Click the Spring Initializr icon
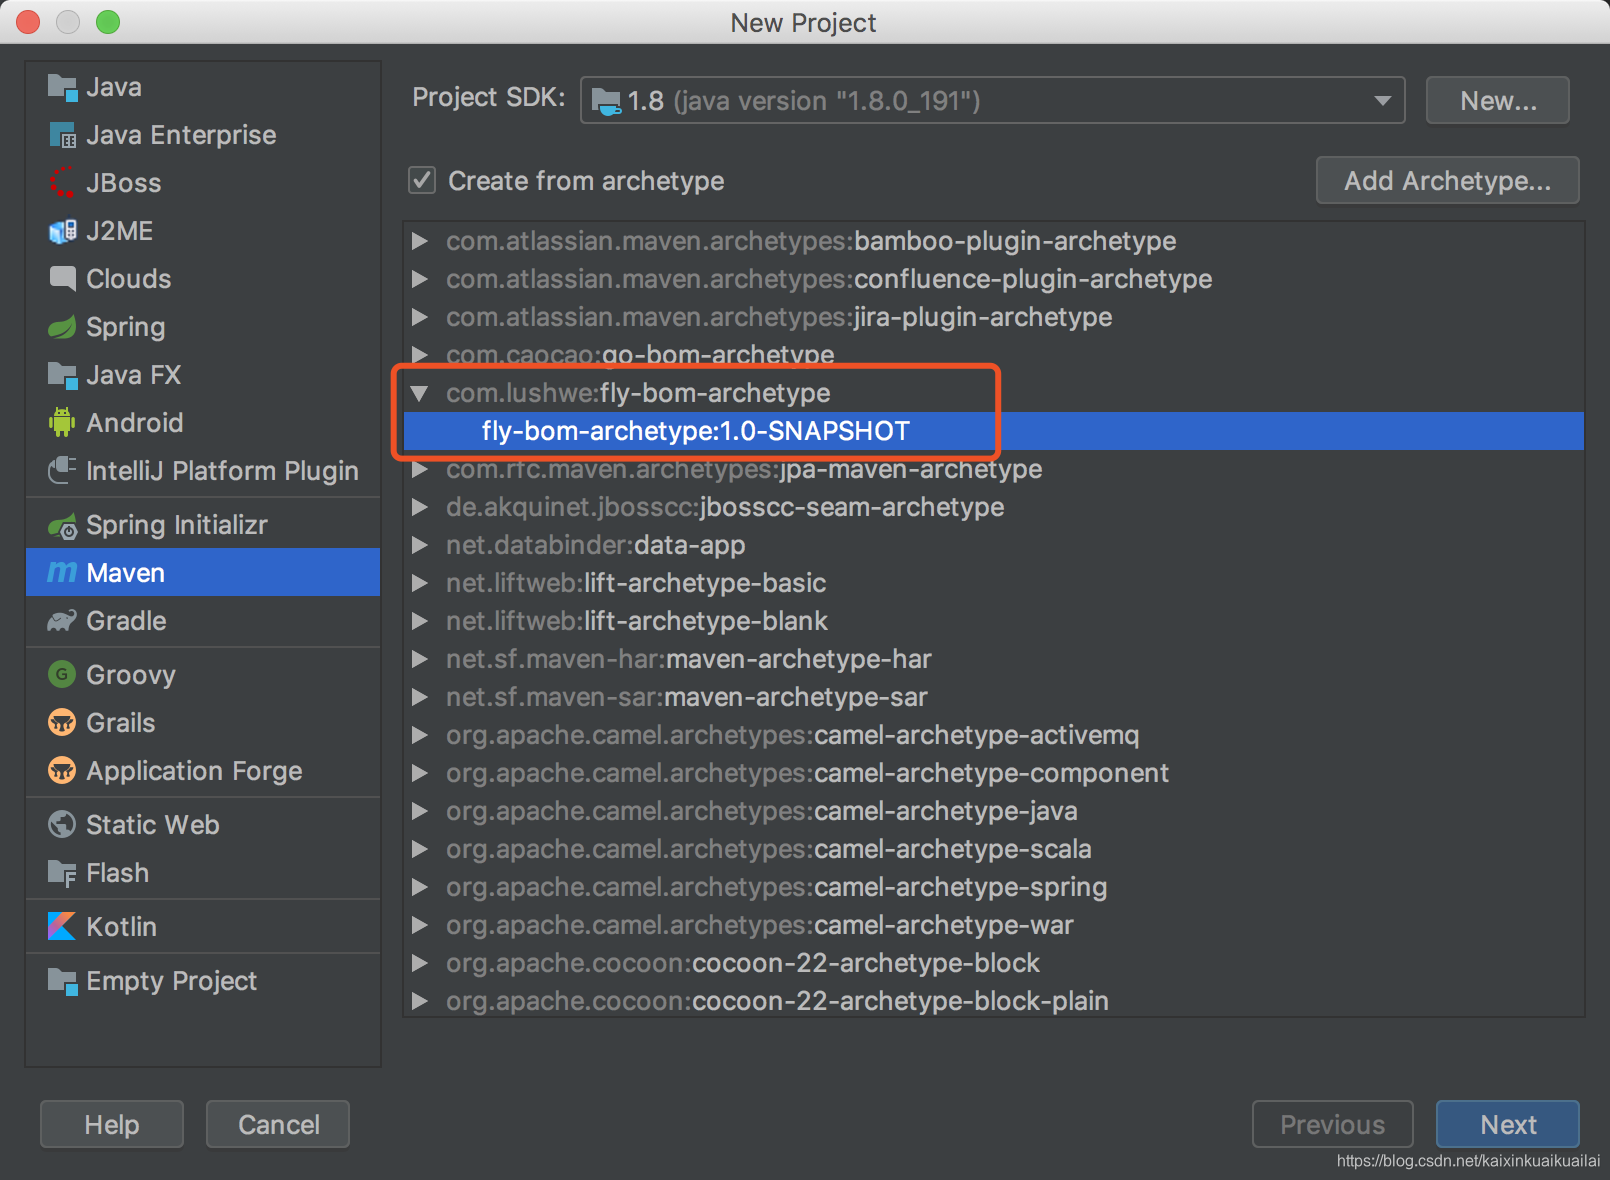Screen dimensions: 1610x1180 tap(62, 525)
